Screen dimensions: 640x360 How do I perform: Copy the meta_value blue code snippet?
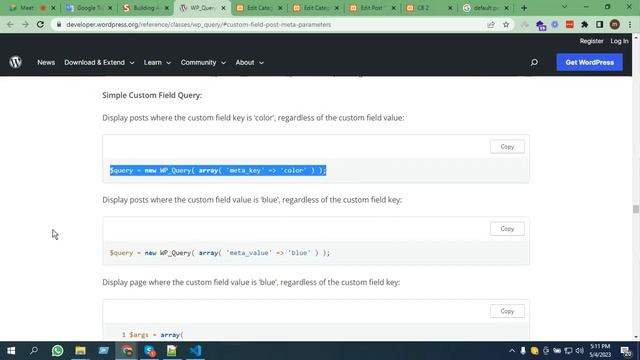507,229
